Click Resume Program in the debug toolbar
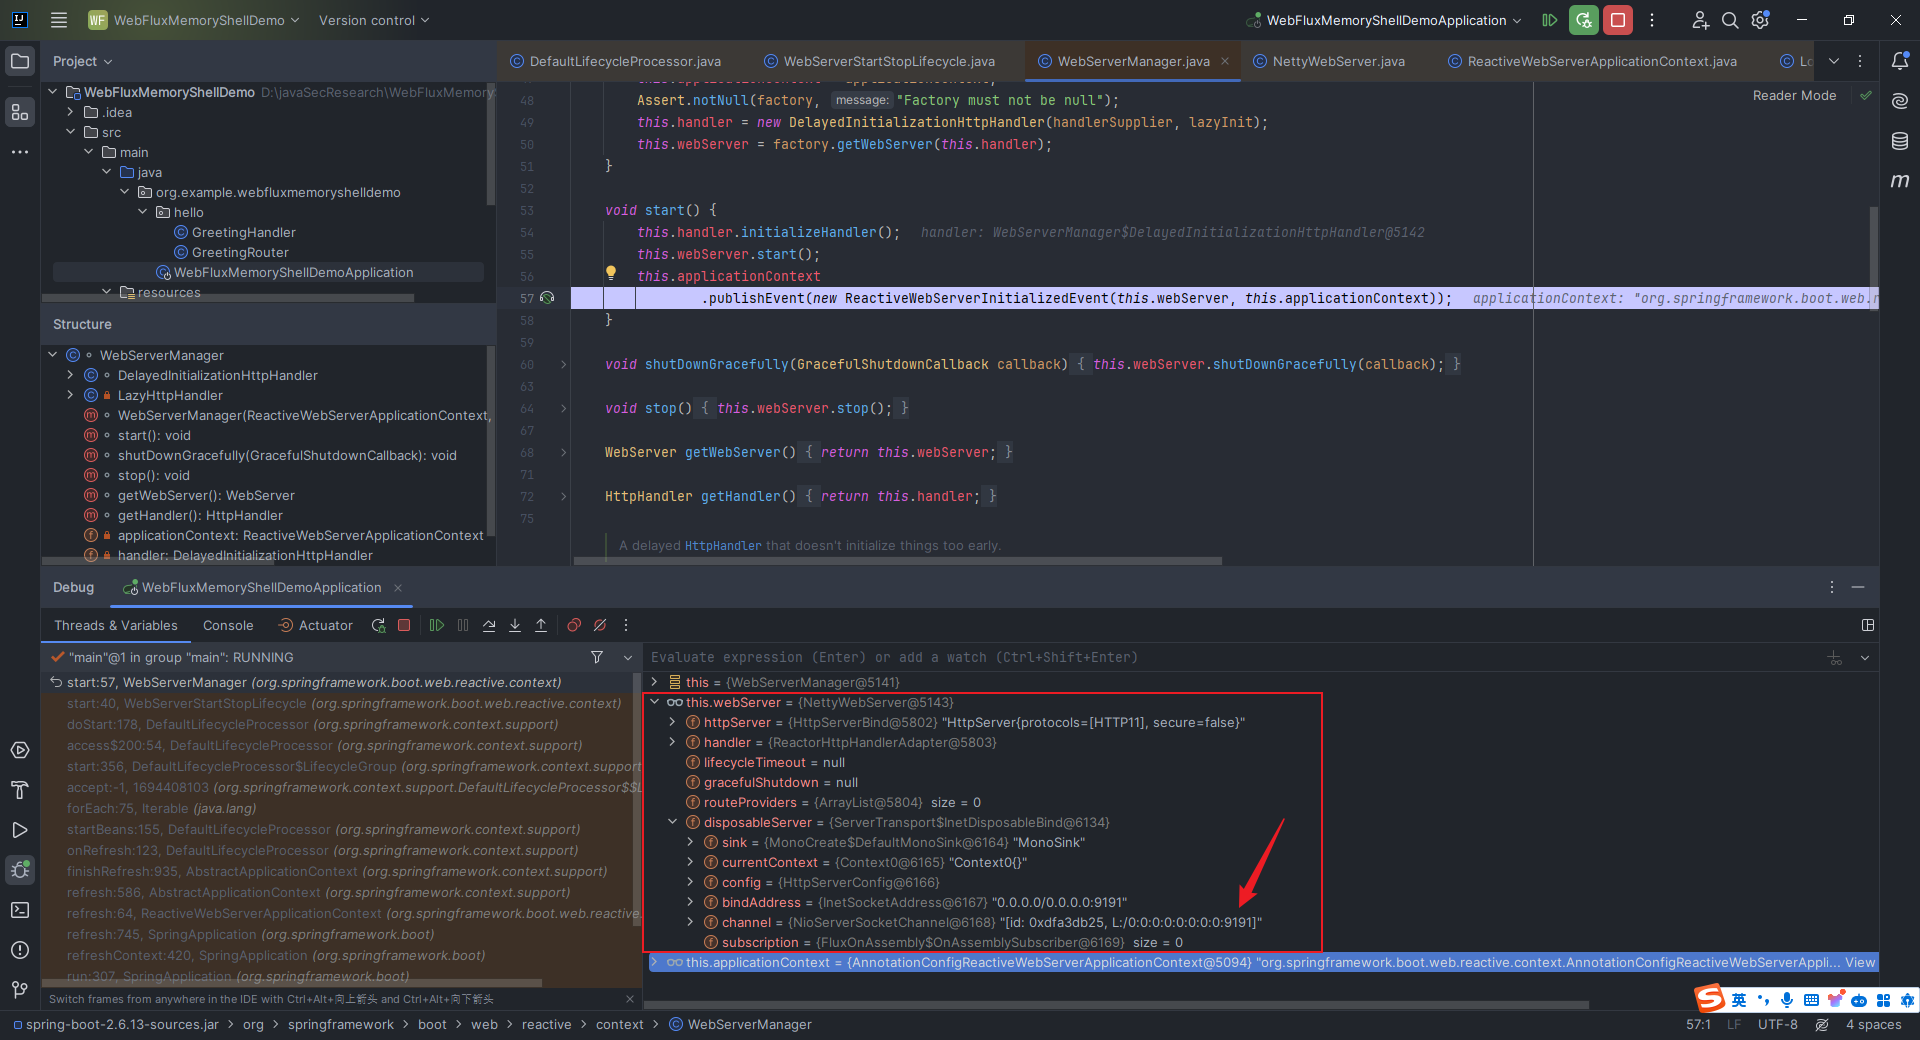 tap(437, 625)
